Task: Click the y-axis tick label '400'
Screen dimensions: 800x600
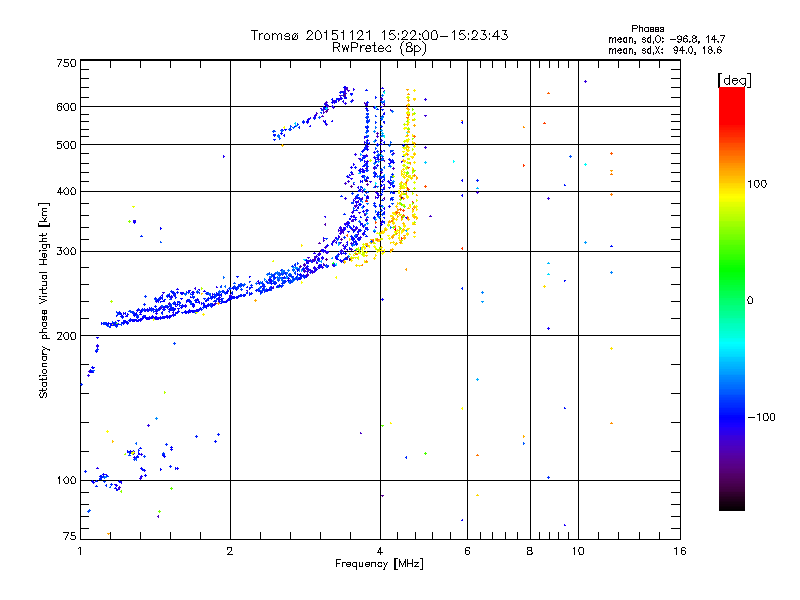Action: (x=66, y=191)
